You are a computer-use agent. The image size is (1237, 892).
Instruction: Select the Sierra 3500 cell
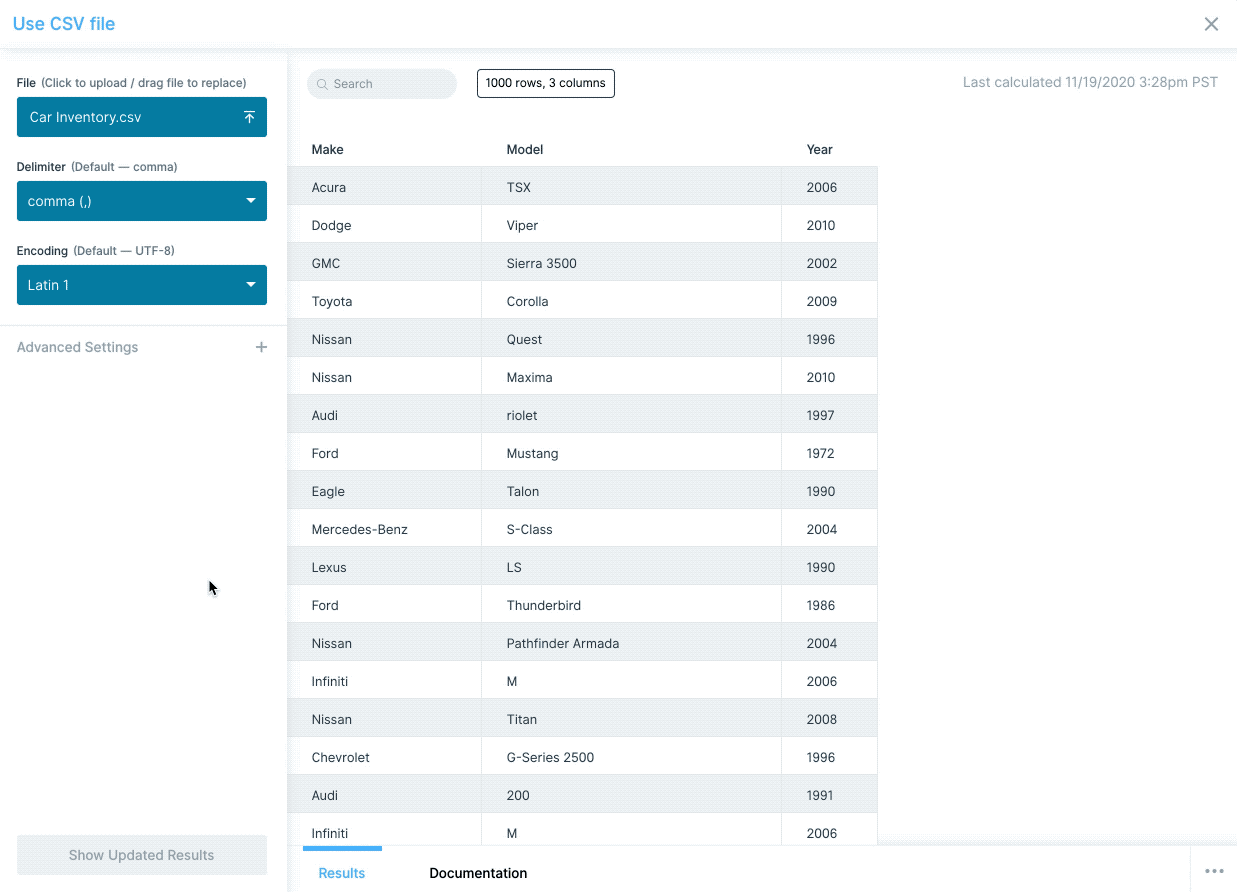pos(632,263)
